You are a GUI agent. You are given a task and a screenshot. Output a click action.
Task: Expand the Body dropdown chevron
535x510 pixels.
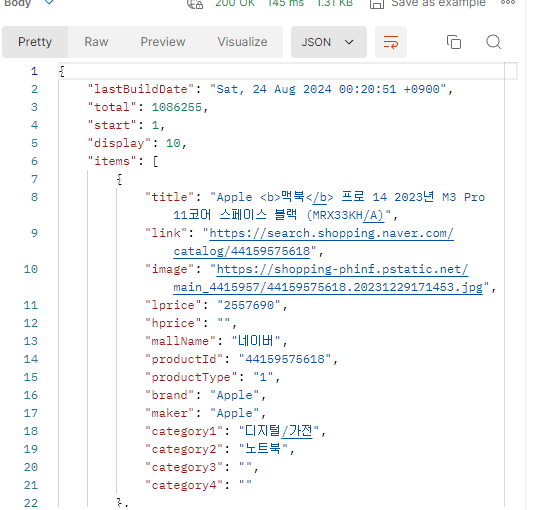(49, 2)
